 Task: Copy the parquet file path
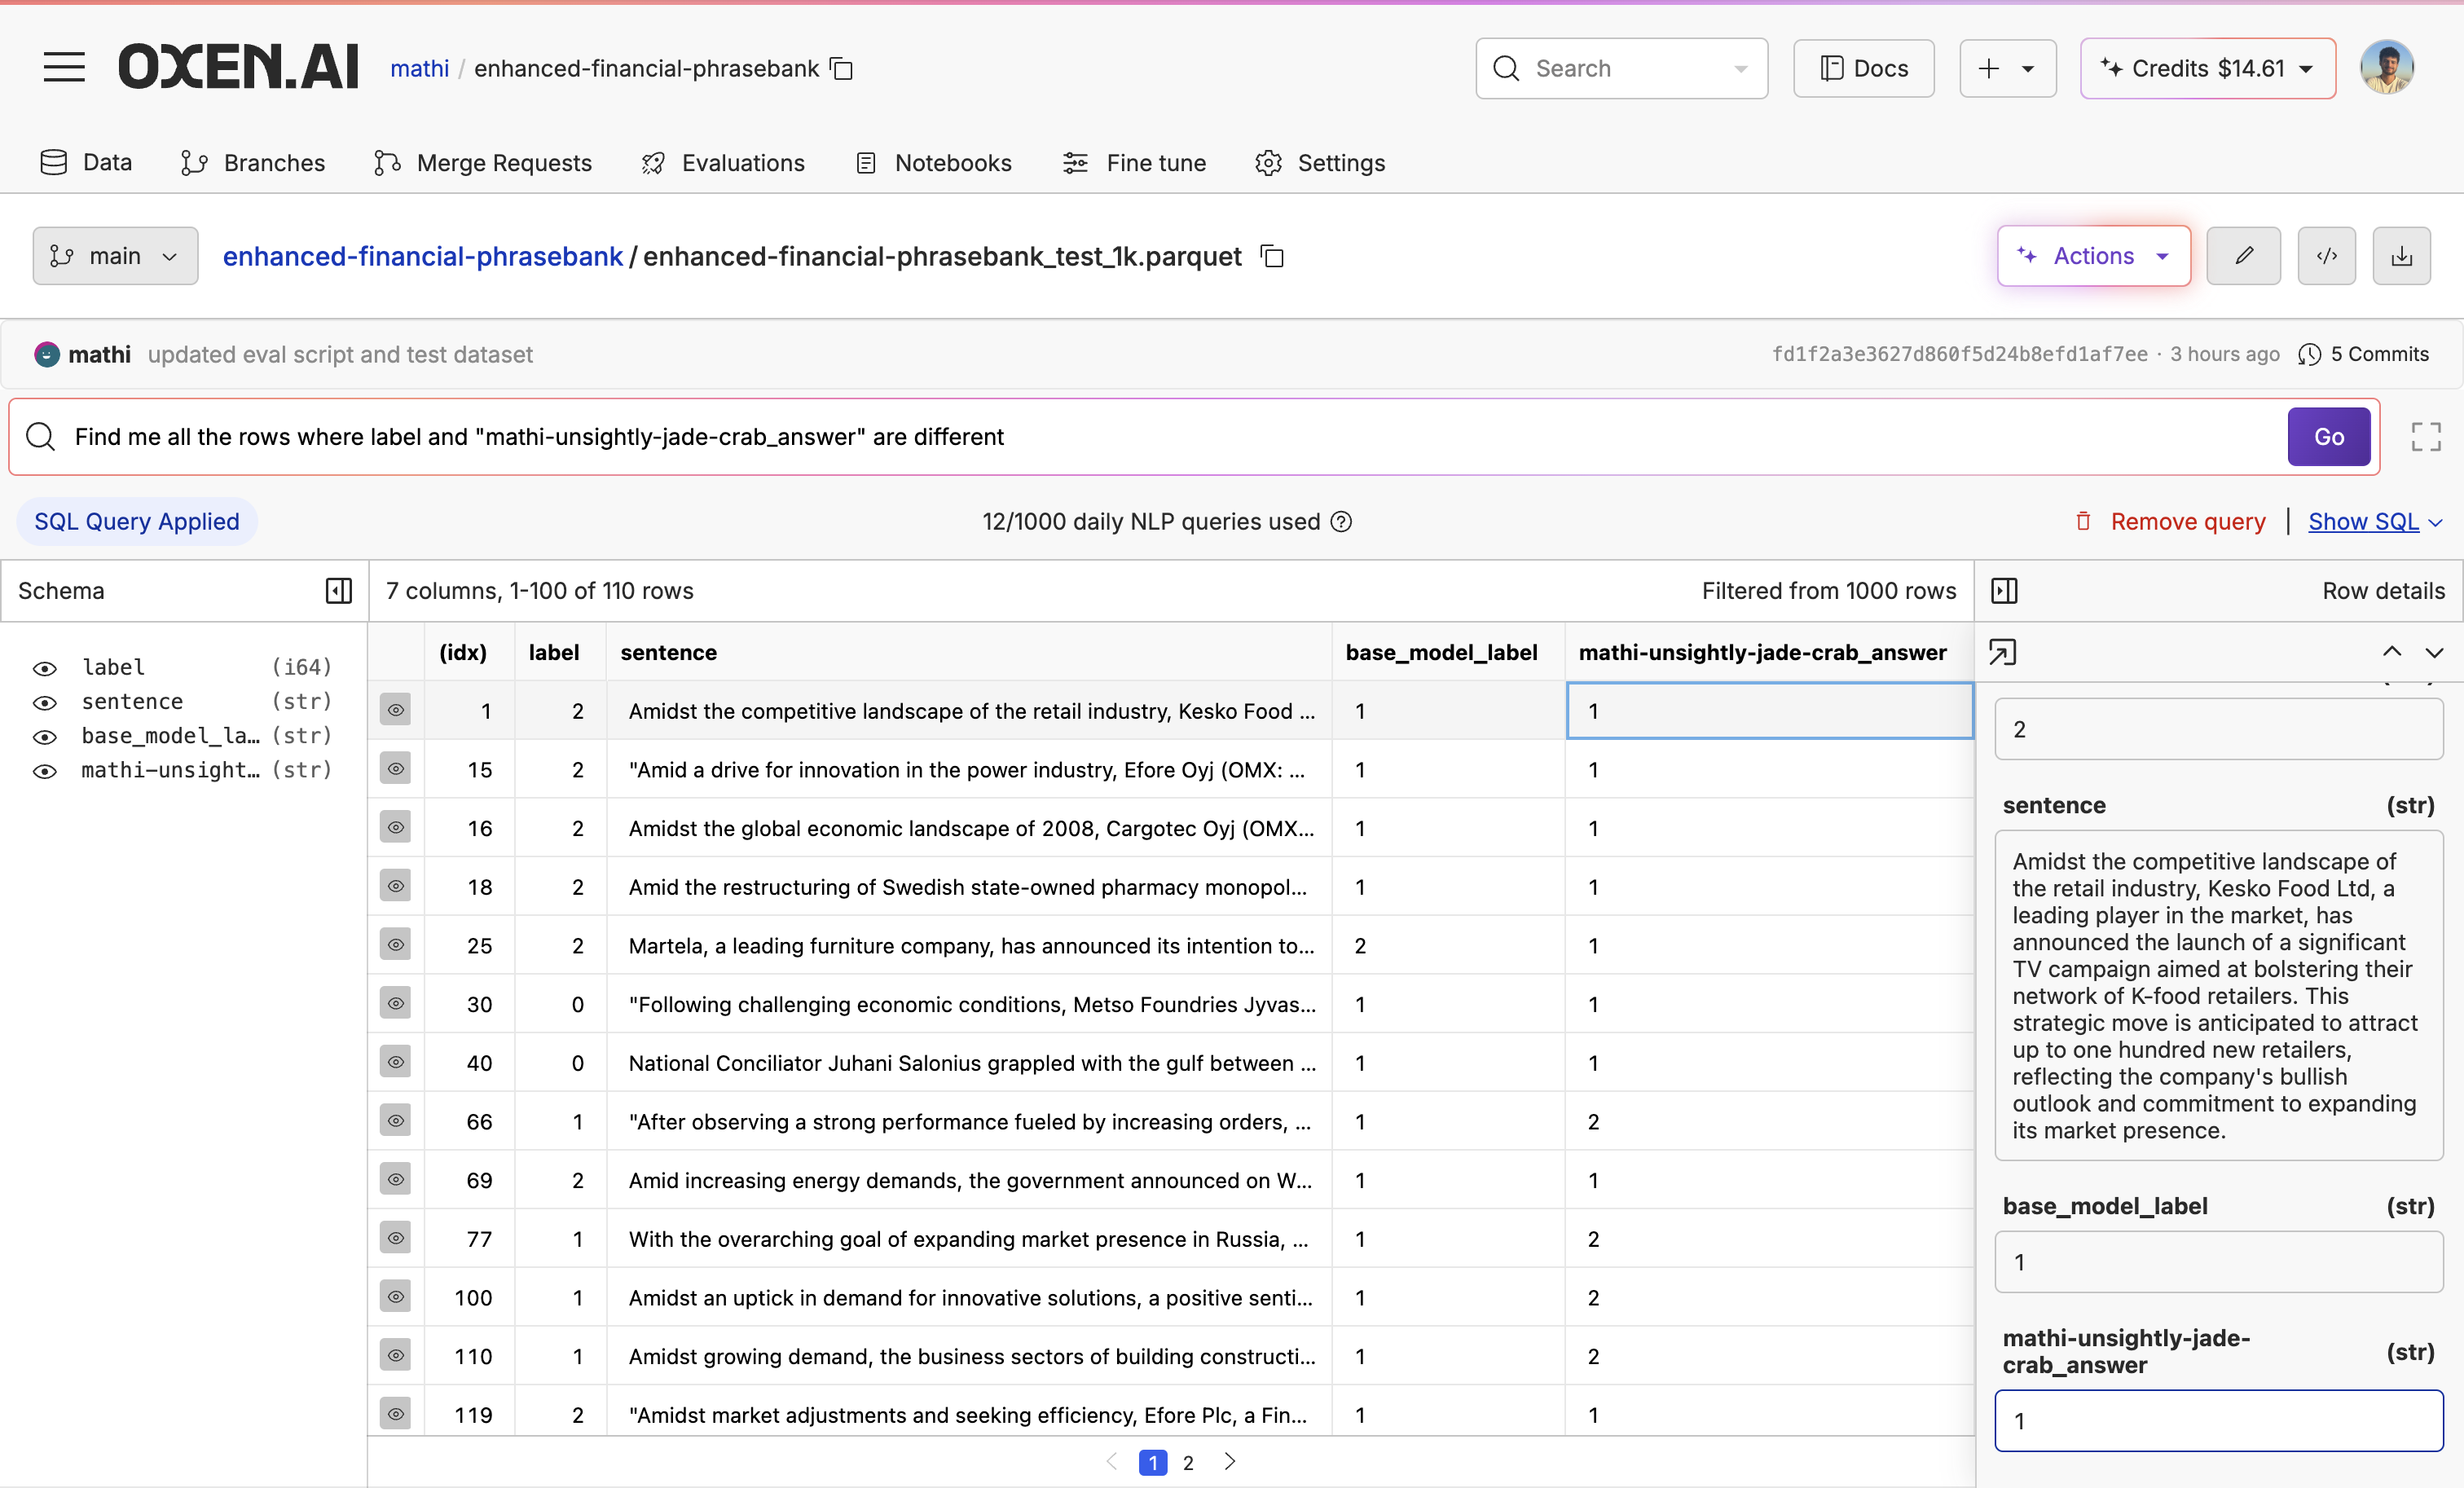[x=1272, y=257]
